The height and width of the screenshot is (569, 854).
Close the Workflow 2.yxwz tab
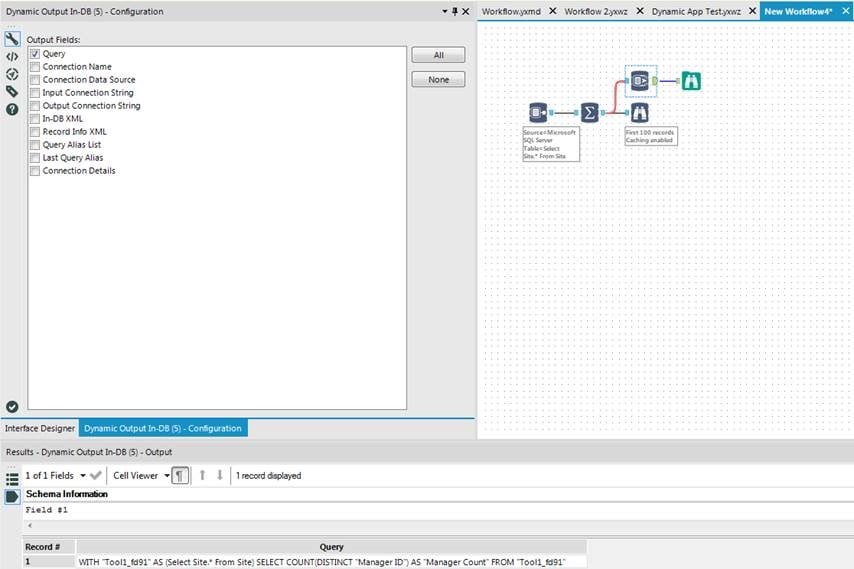(640, 11)
